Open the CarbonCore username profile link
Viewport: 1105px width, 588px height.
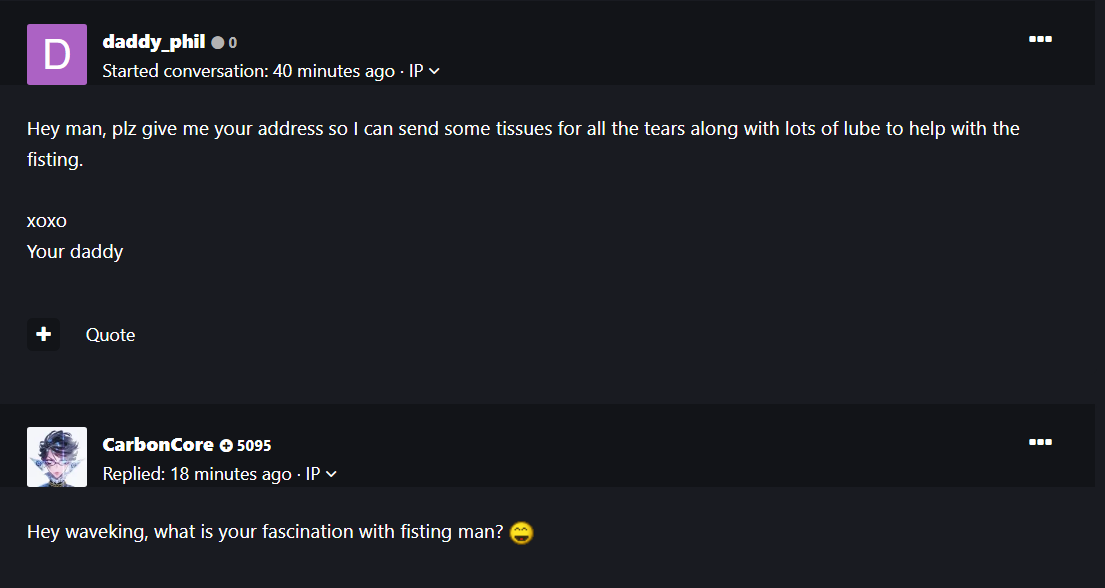point(158,445)
